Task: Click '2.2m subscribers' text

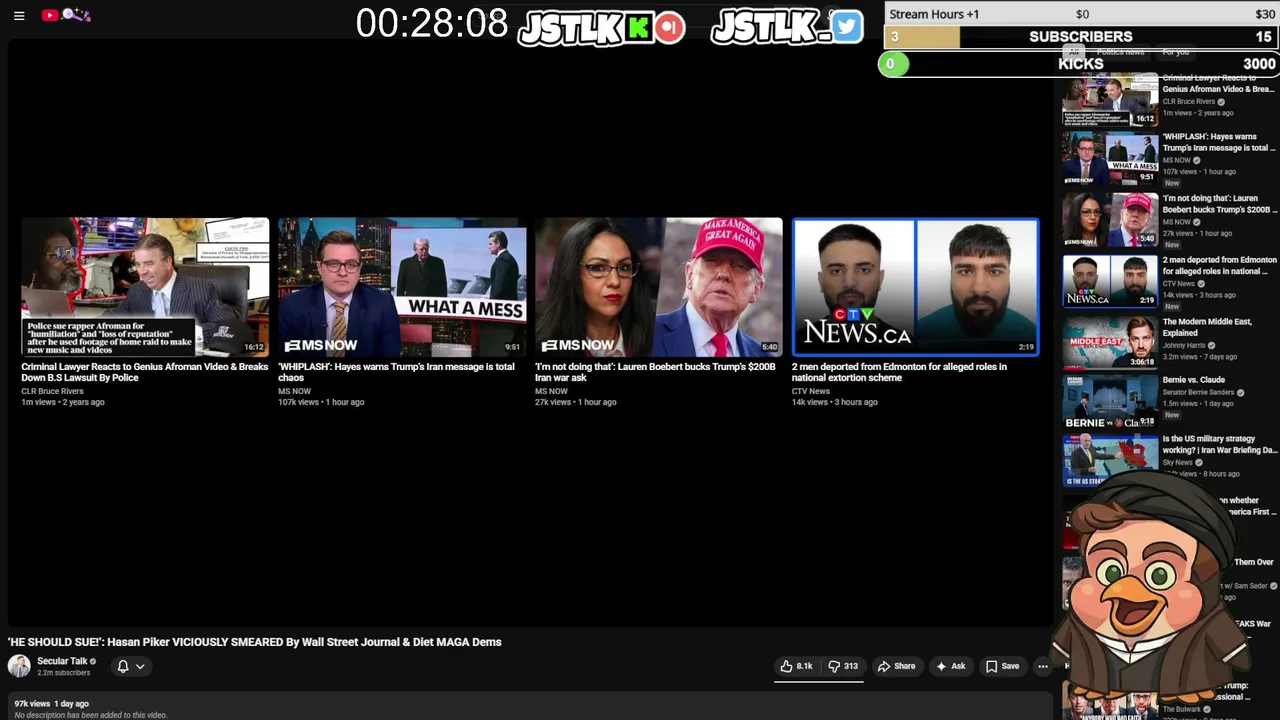Action: point(63,673)
